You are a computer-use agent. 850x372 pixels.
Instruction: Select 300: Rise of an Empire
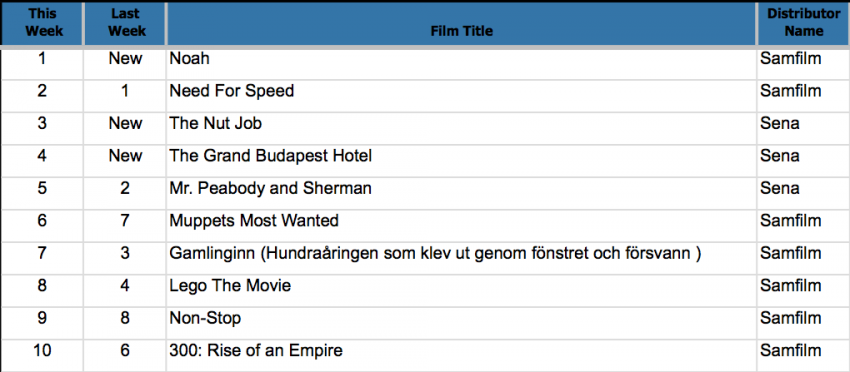pyautogui.click(x=256, y=351)
